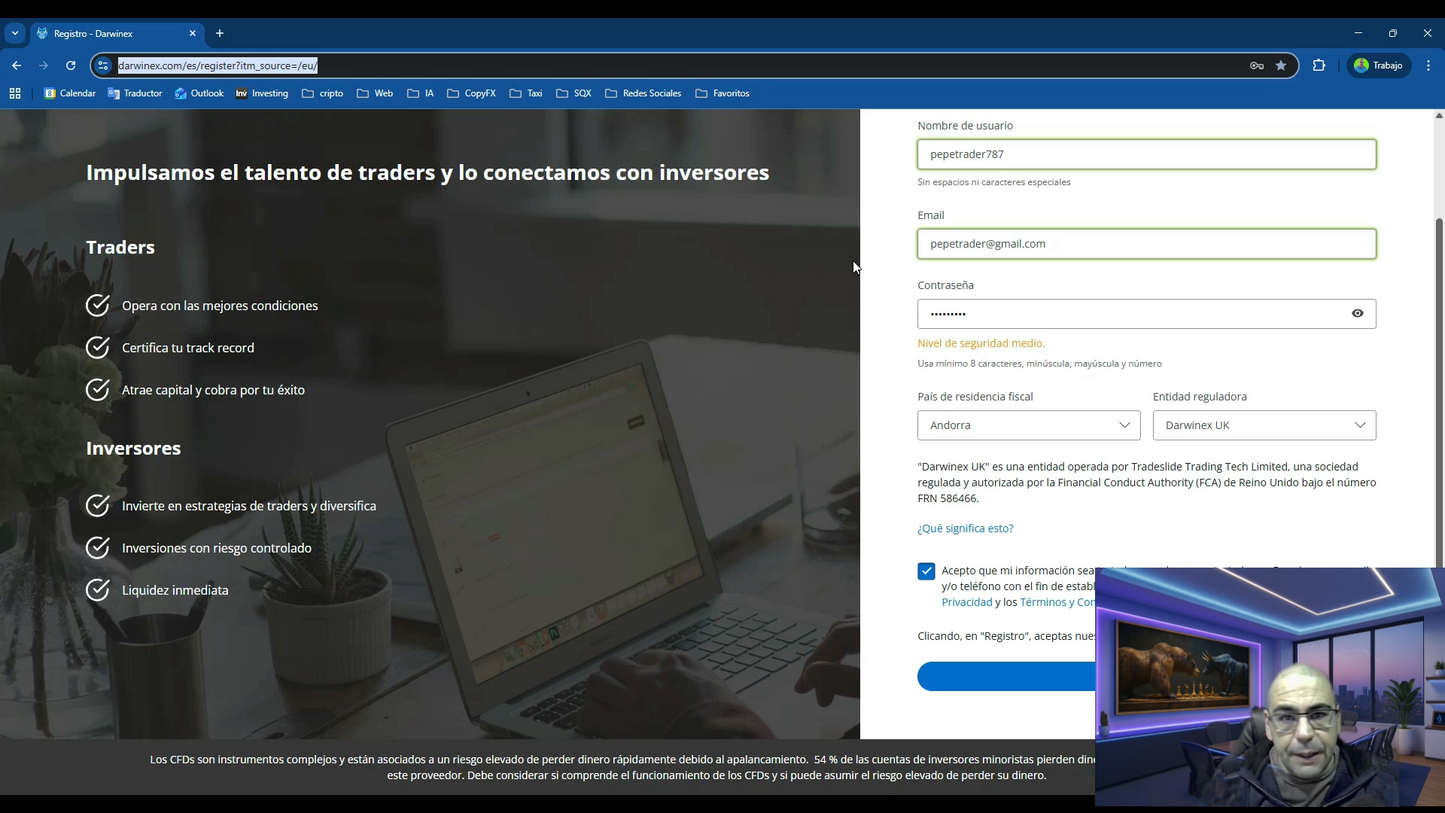Viewport: 1445px width, 813px height.
Task: Expand the País de residencia fiscal dropdown
Action: point(1029,425)
